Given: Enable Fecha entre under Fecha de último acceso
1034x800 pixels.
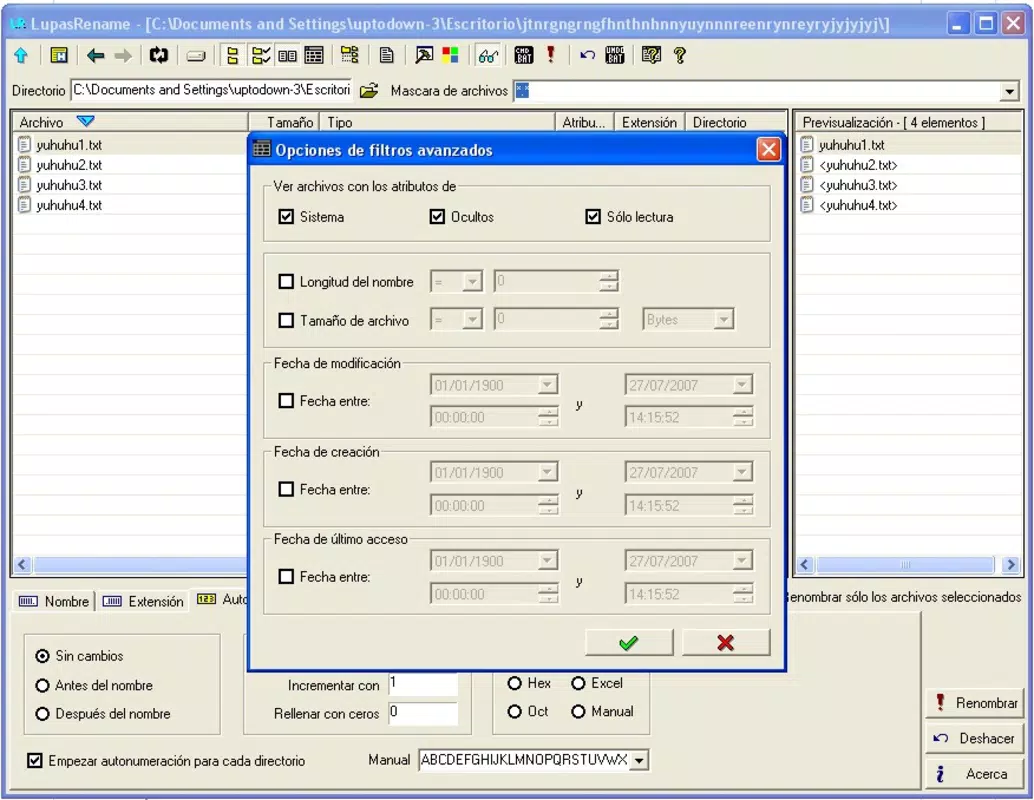Looking at the screenshot, I should click(x=286, y=576).
